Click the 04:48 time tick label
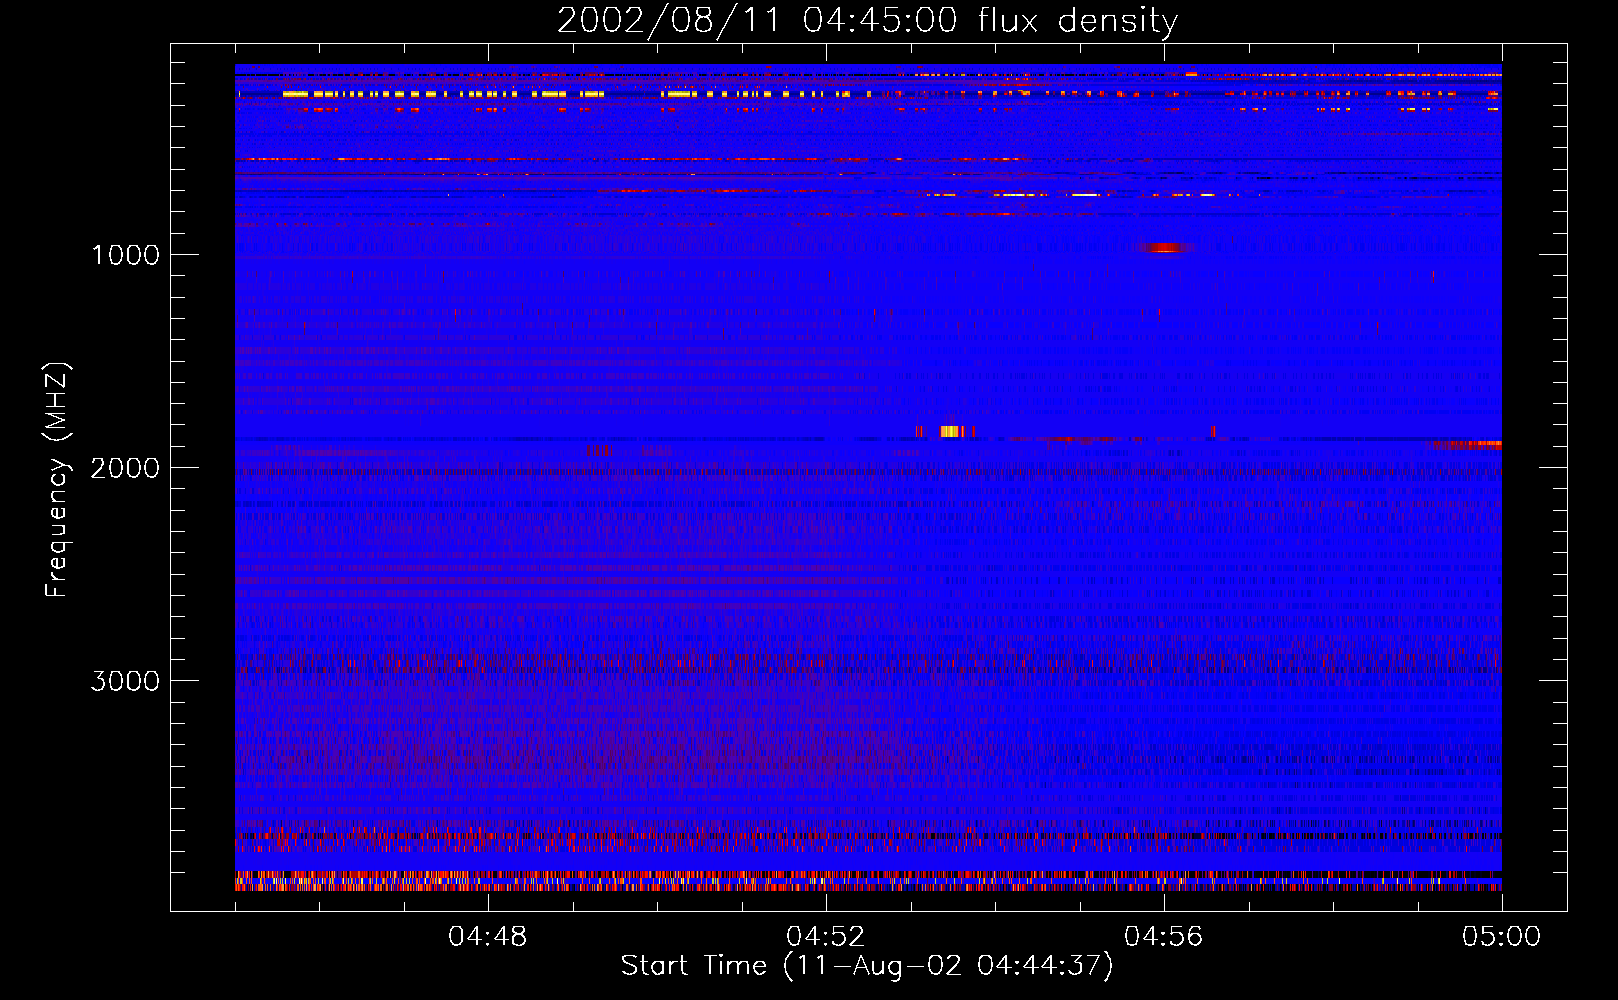 [488, 936]
